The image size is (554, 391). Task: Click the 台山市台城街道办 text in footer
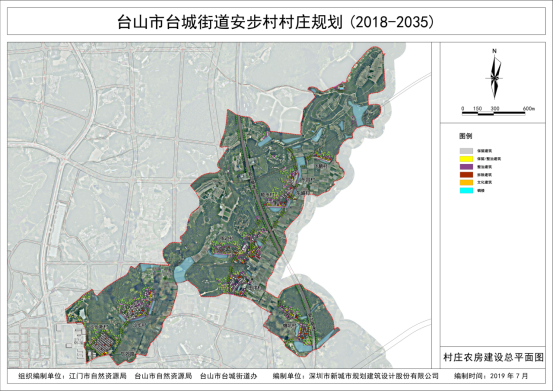click(229, 376)
